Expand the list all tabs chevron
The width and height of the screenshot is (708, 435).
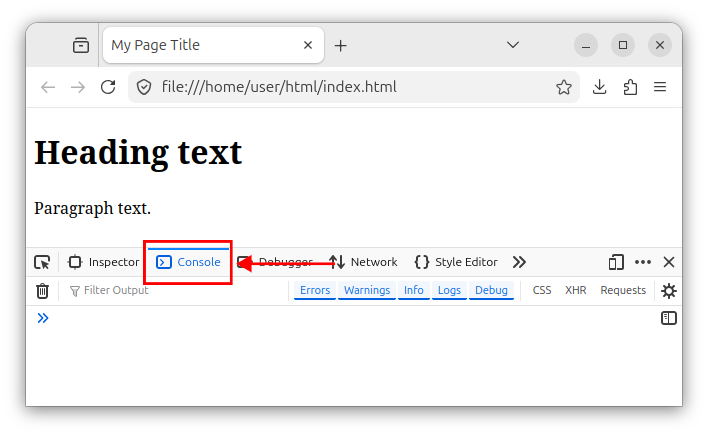512,45
